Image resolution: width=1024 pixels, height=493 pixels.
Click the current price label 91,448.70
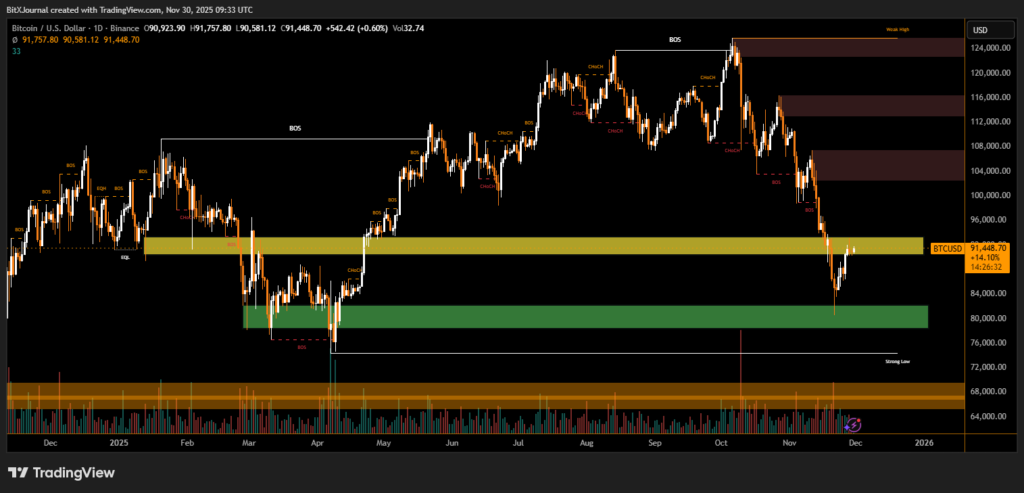tap(989, 248)
